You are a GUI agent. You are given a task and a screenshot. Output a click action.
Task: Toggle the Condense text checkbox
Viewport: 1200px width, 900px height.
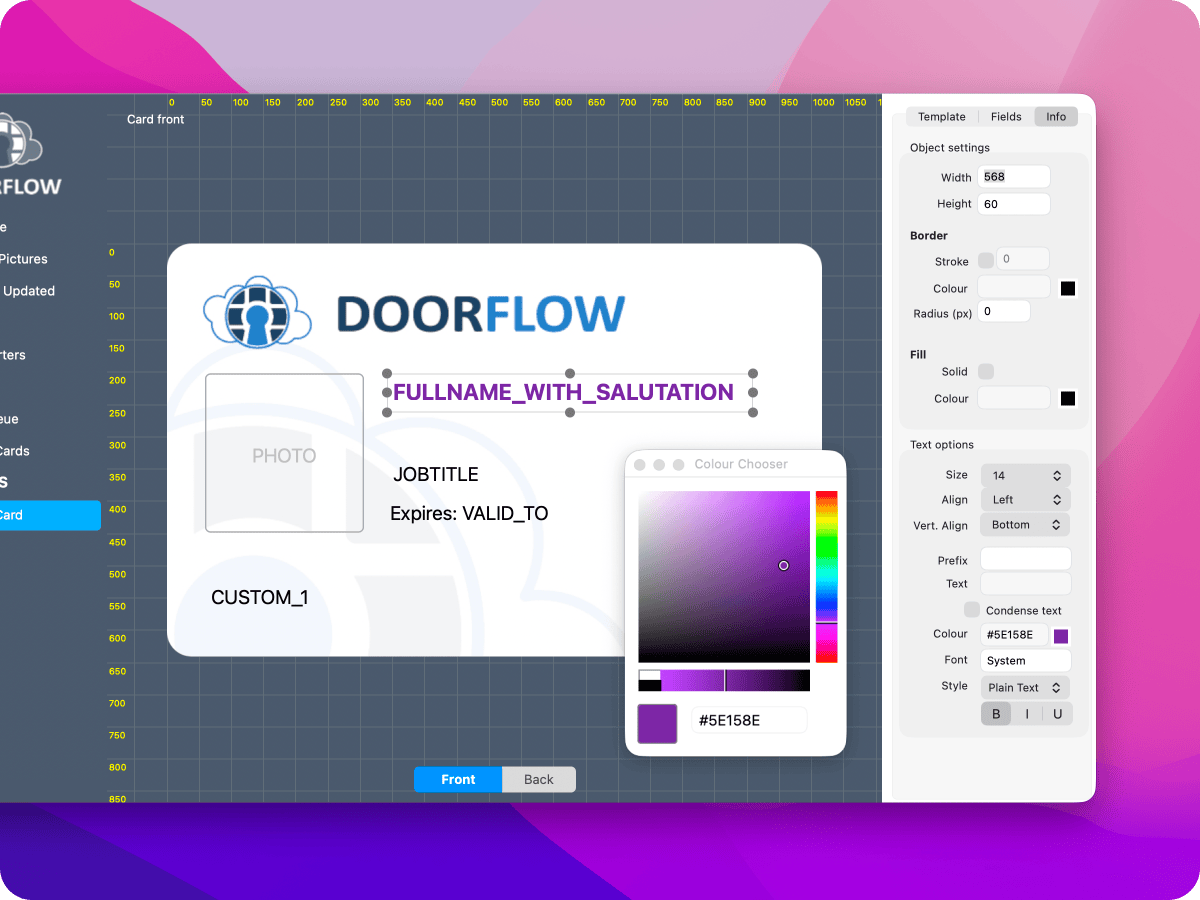click(972, 610)
